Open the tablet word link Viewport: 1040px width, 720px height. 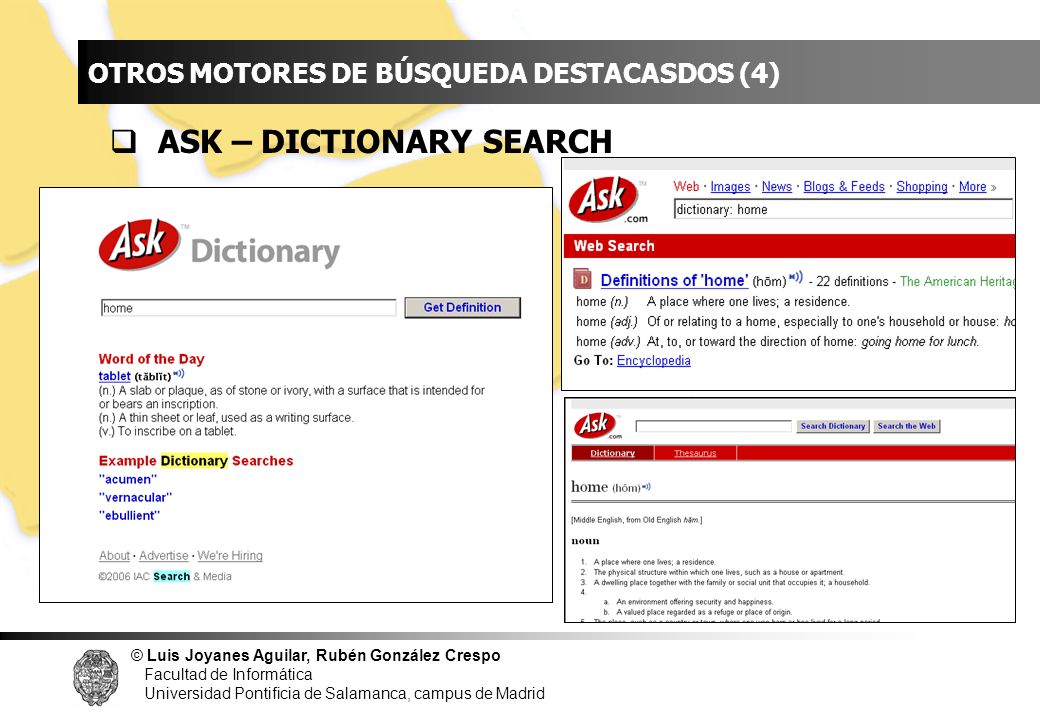click(x=115, y=376)
